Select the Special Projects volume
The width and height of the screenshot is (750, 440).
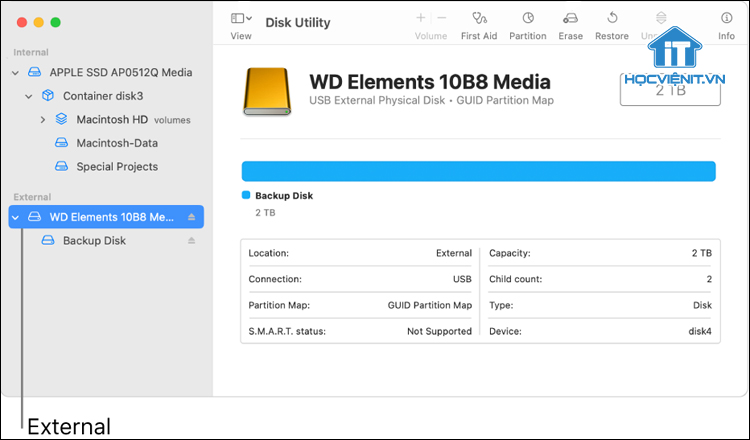[117, 166]
